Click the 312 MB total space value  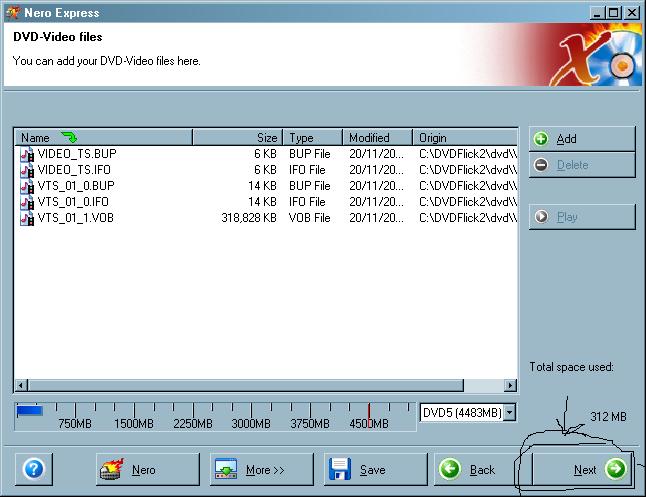pyautogui.click(x=608, y=417)
